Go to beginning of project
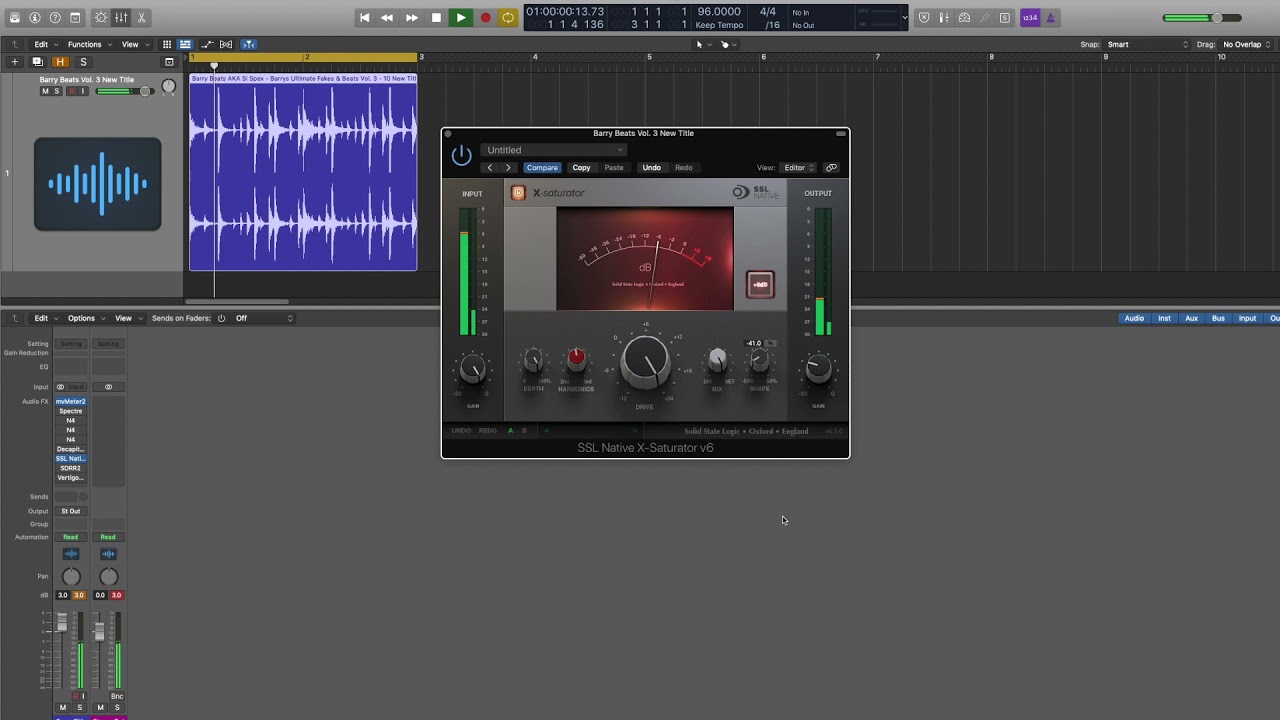 365,18
